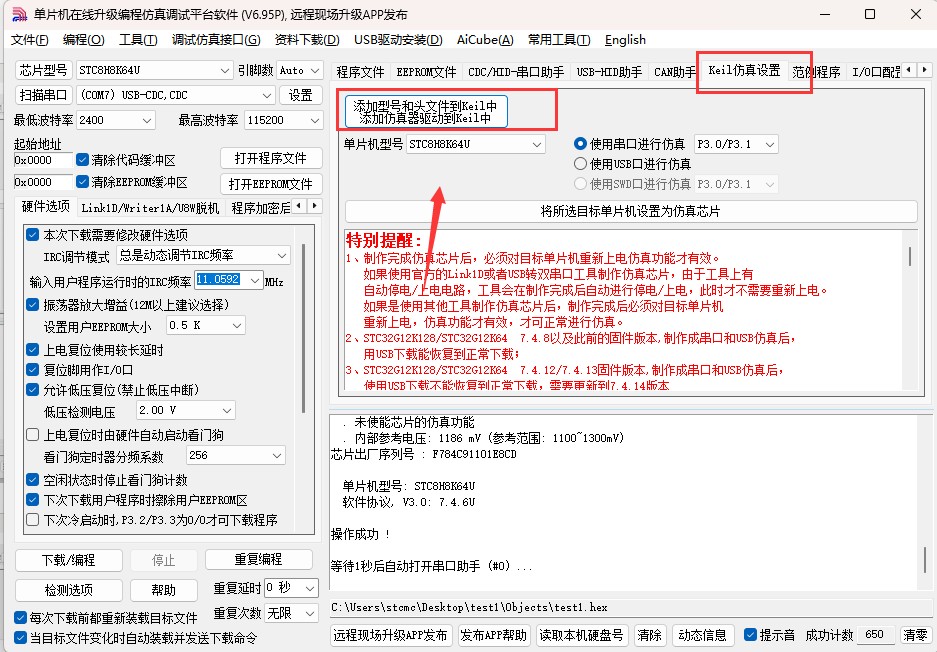Click 添加型号和头文件到Keil中 button
Image resolution: width=937 pixels, height=652 pixels.
[x=425, y=112]
